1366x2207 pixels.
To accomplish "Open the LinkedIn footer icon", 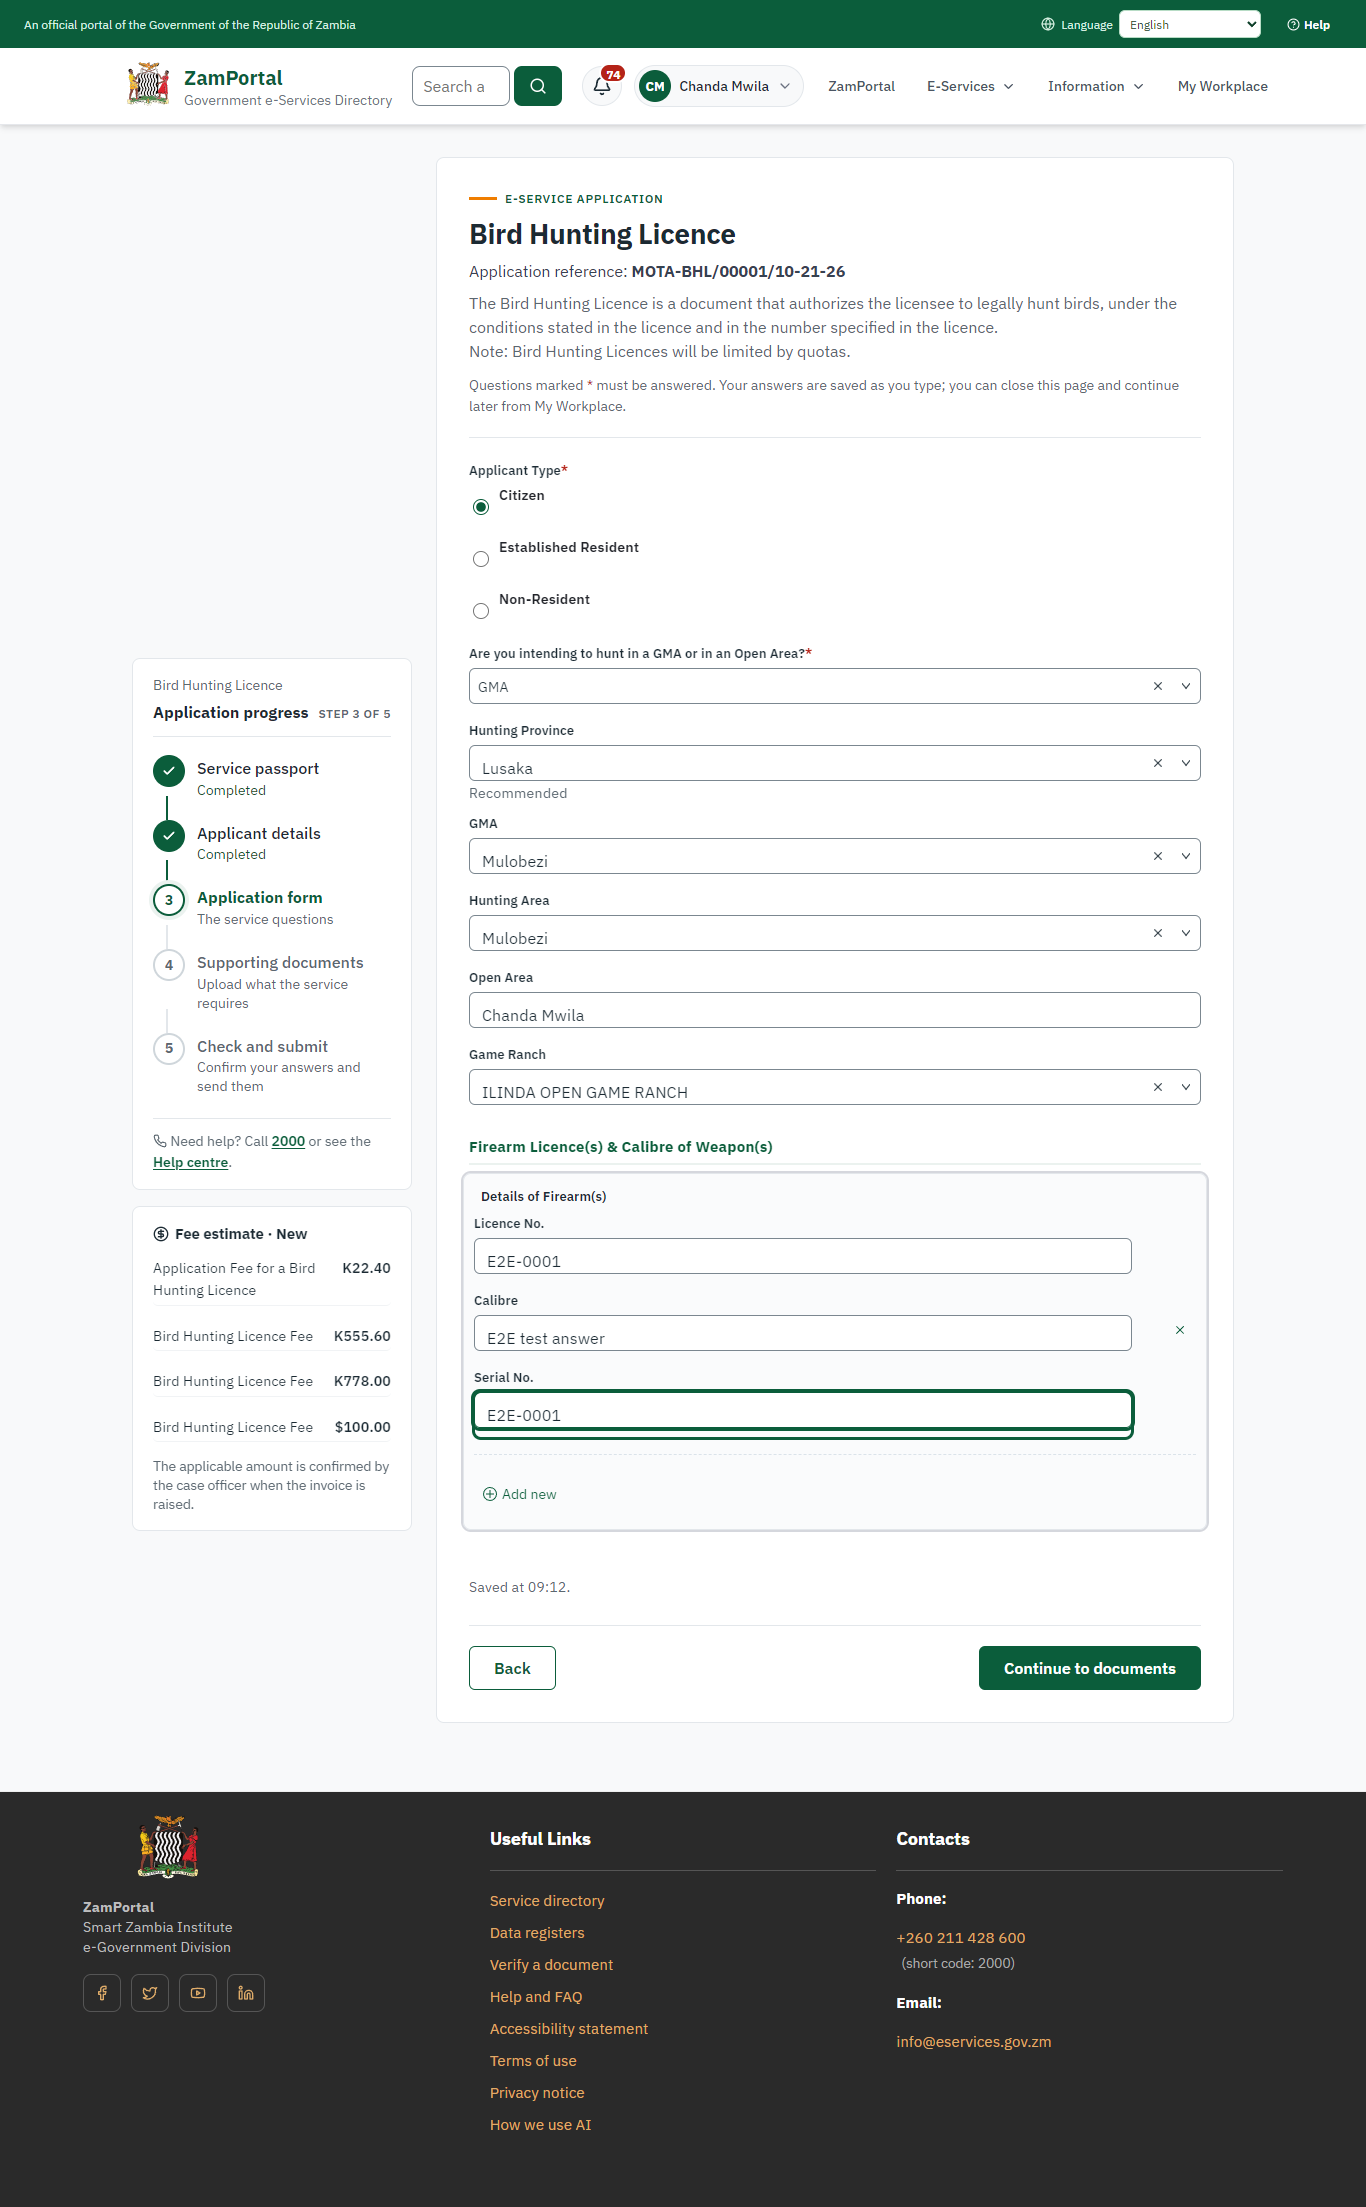I will point(246,1993).
